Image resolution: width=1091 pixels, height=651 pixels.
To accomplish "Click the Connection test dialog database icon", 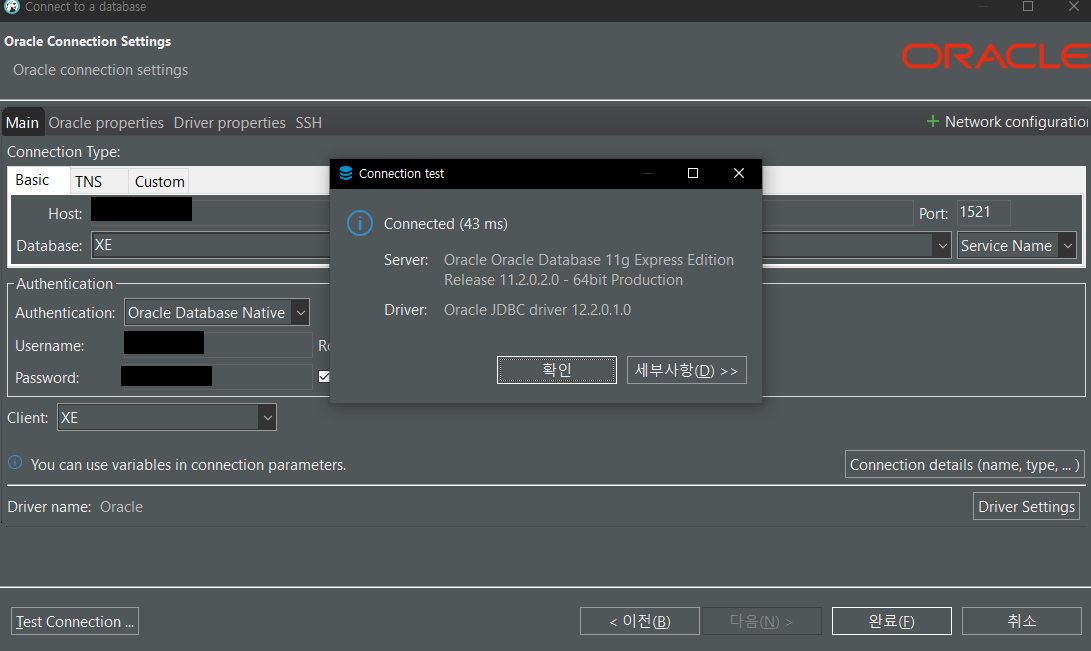I will pyautogui.click(x=346, y=173).
